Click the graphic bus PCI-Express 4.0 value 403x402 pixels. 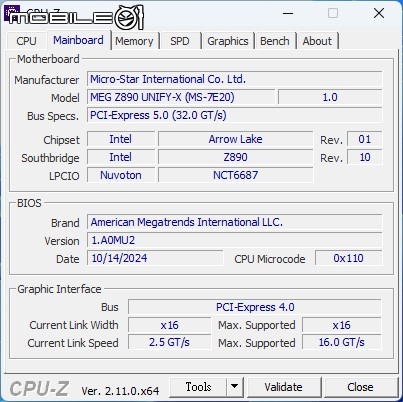coord(255,307)
